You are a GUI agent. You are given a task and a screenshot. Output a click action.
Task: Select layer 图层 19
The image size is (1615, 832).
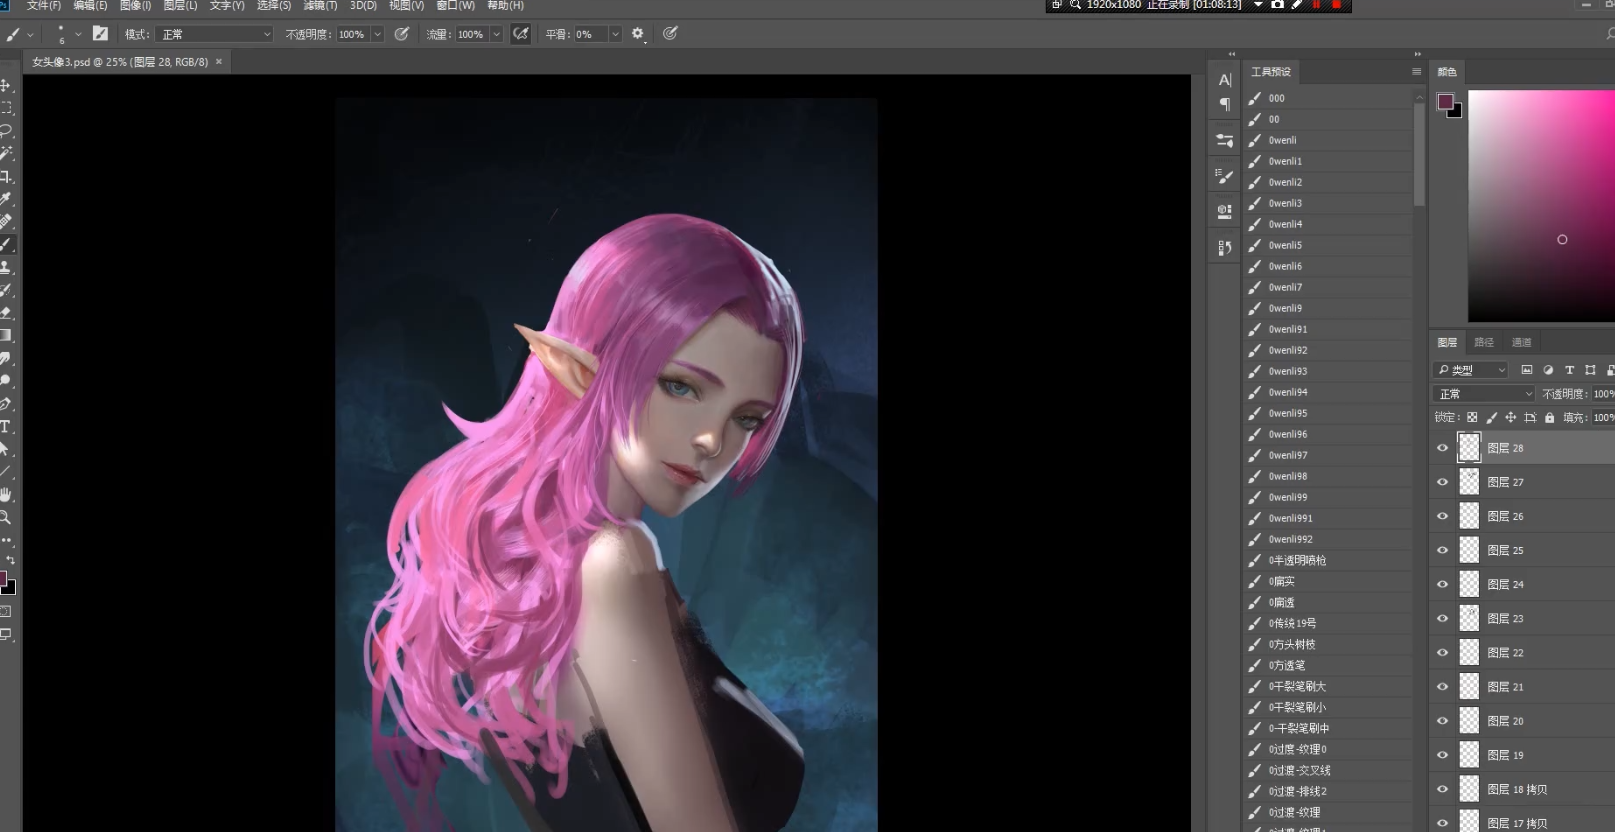pyautogui.click(x=1524, y=755)
